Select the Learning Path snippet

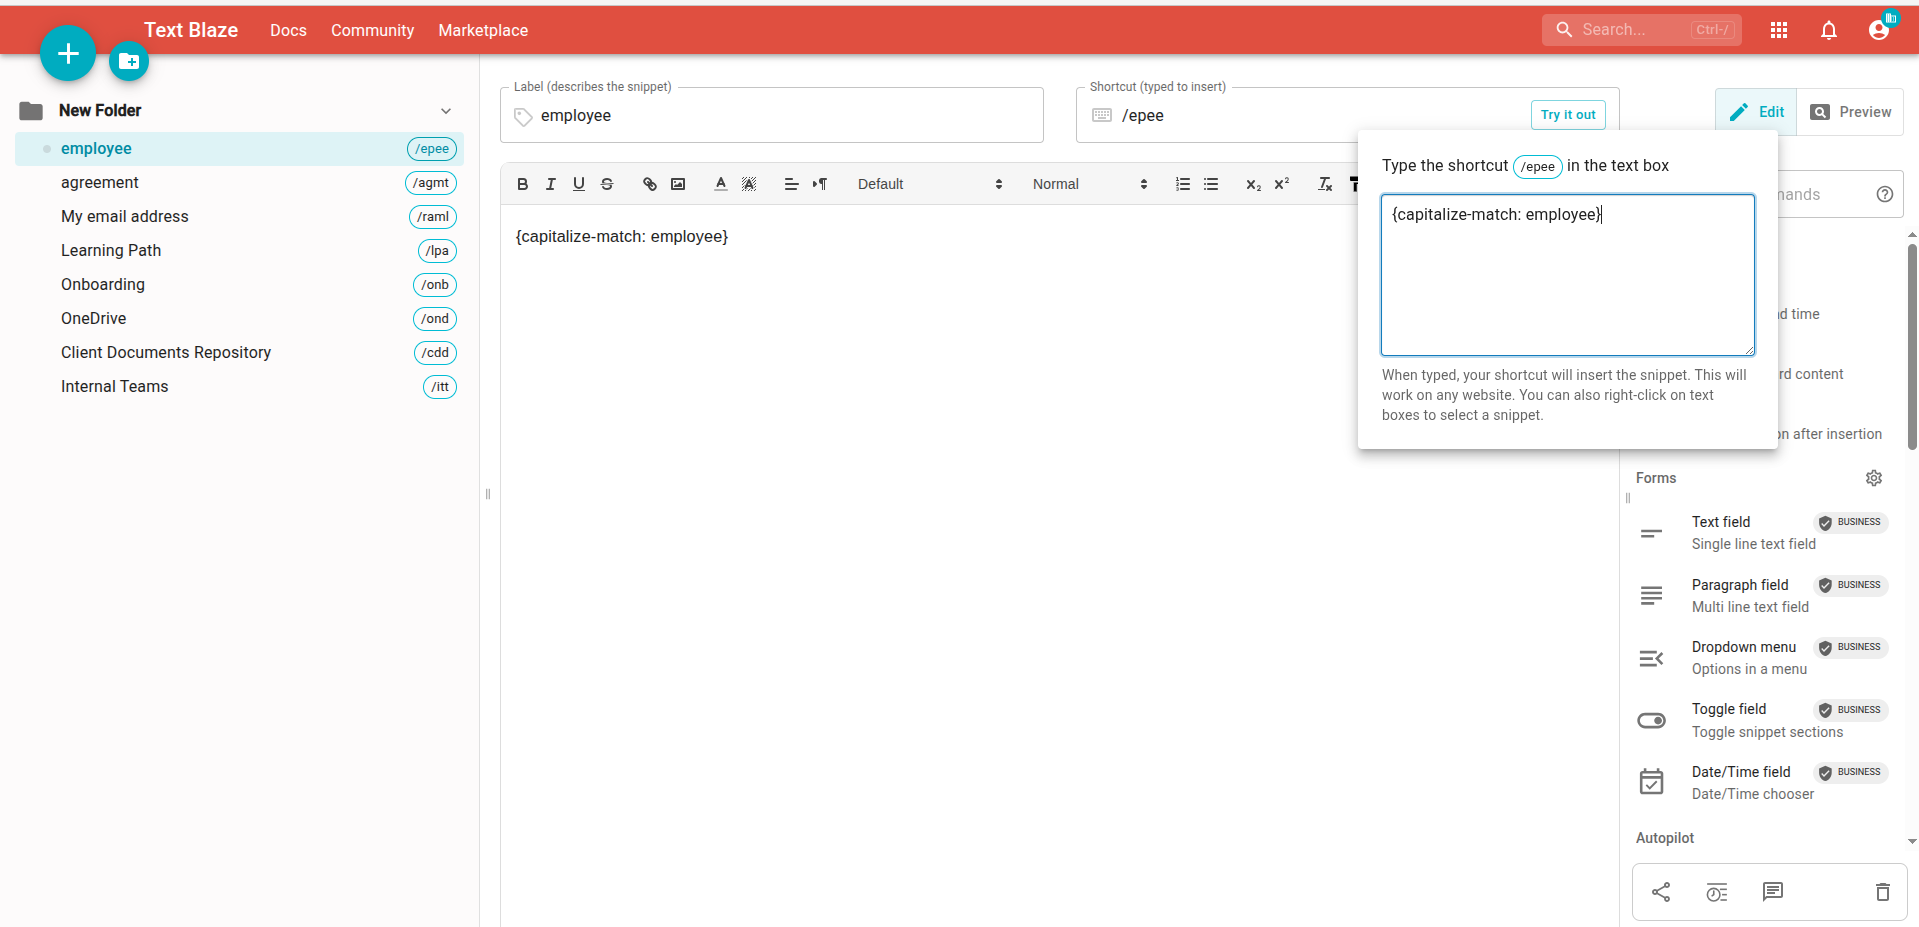point(240,251)
